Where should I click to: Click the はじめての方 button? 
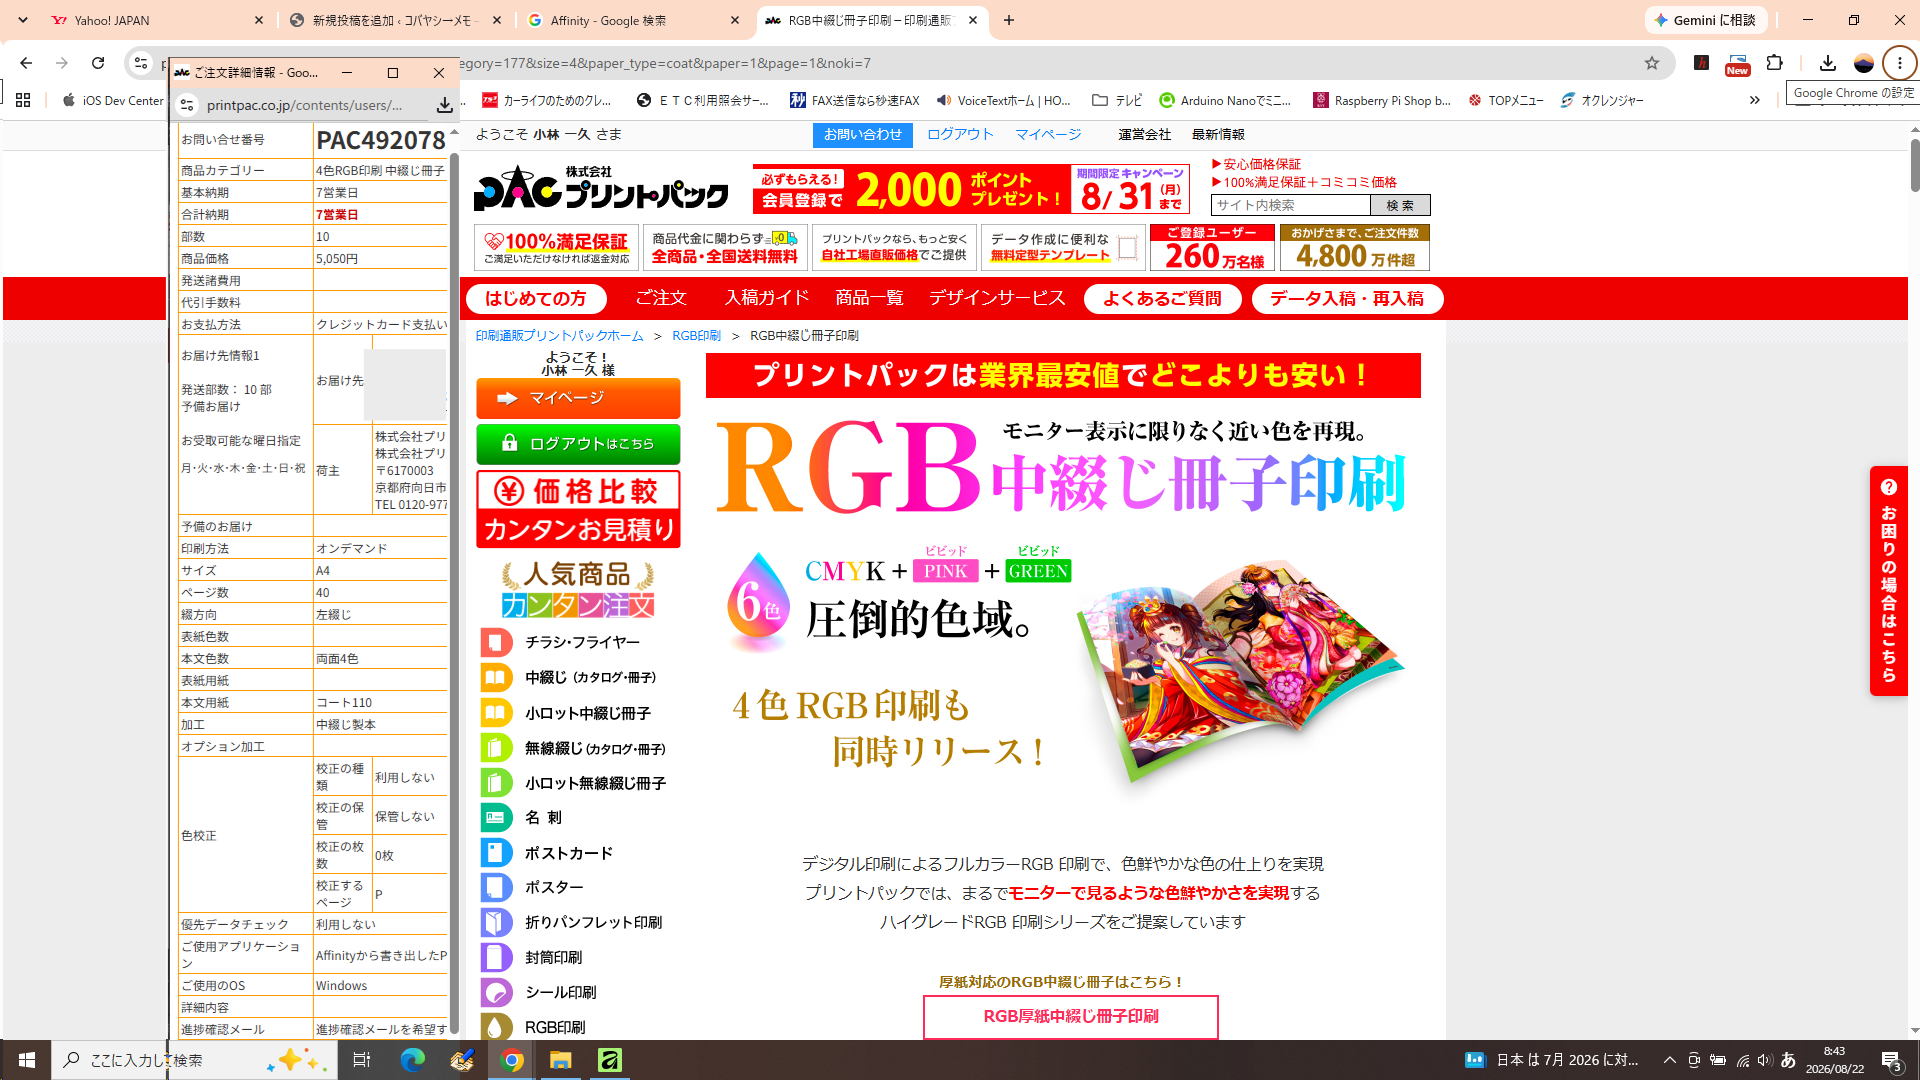click(x=536, y=299)
